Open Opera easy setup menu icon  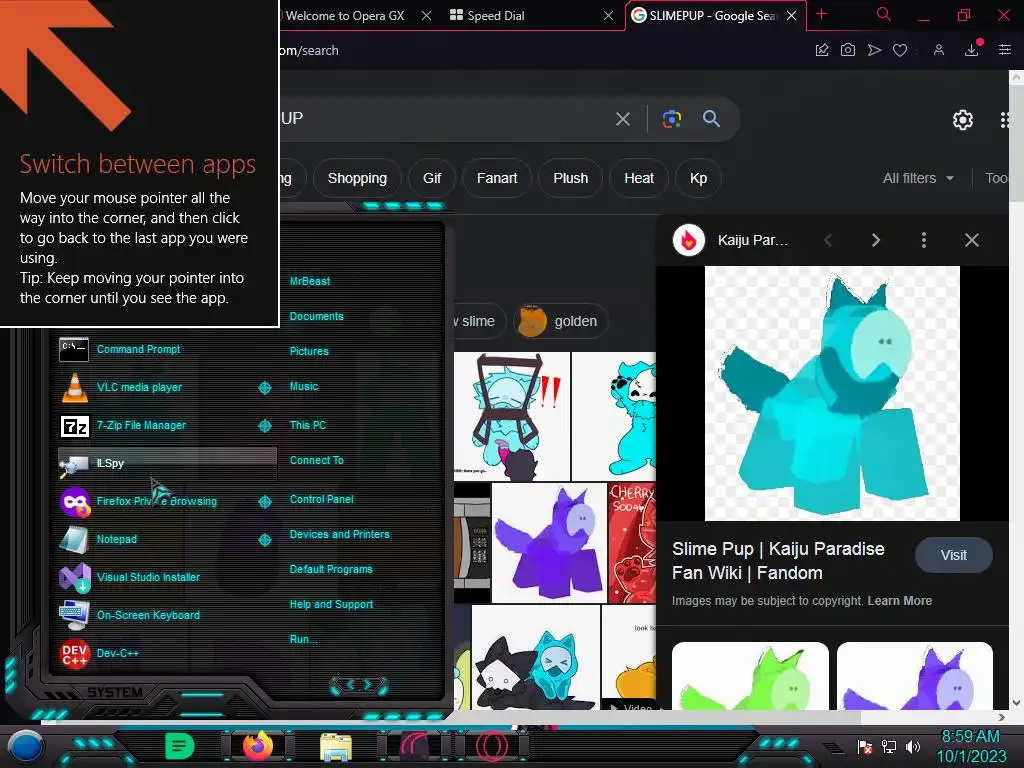pos(1005,50)
